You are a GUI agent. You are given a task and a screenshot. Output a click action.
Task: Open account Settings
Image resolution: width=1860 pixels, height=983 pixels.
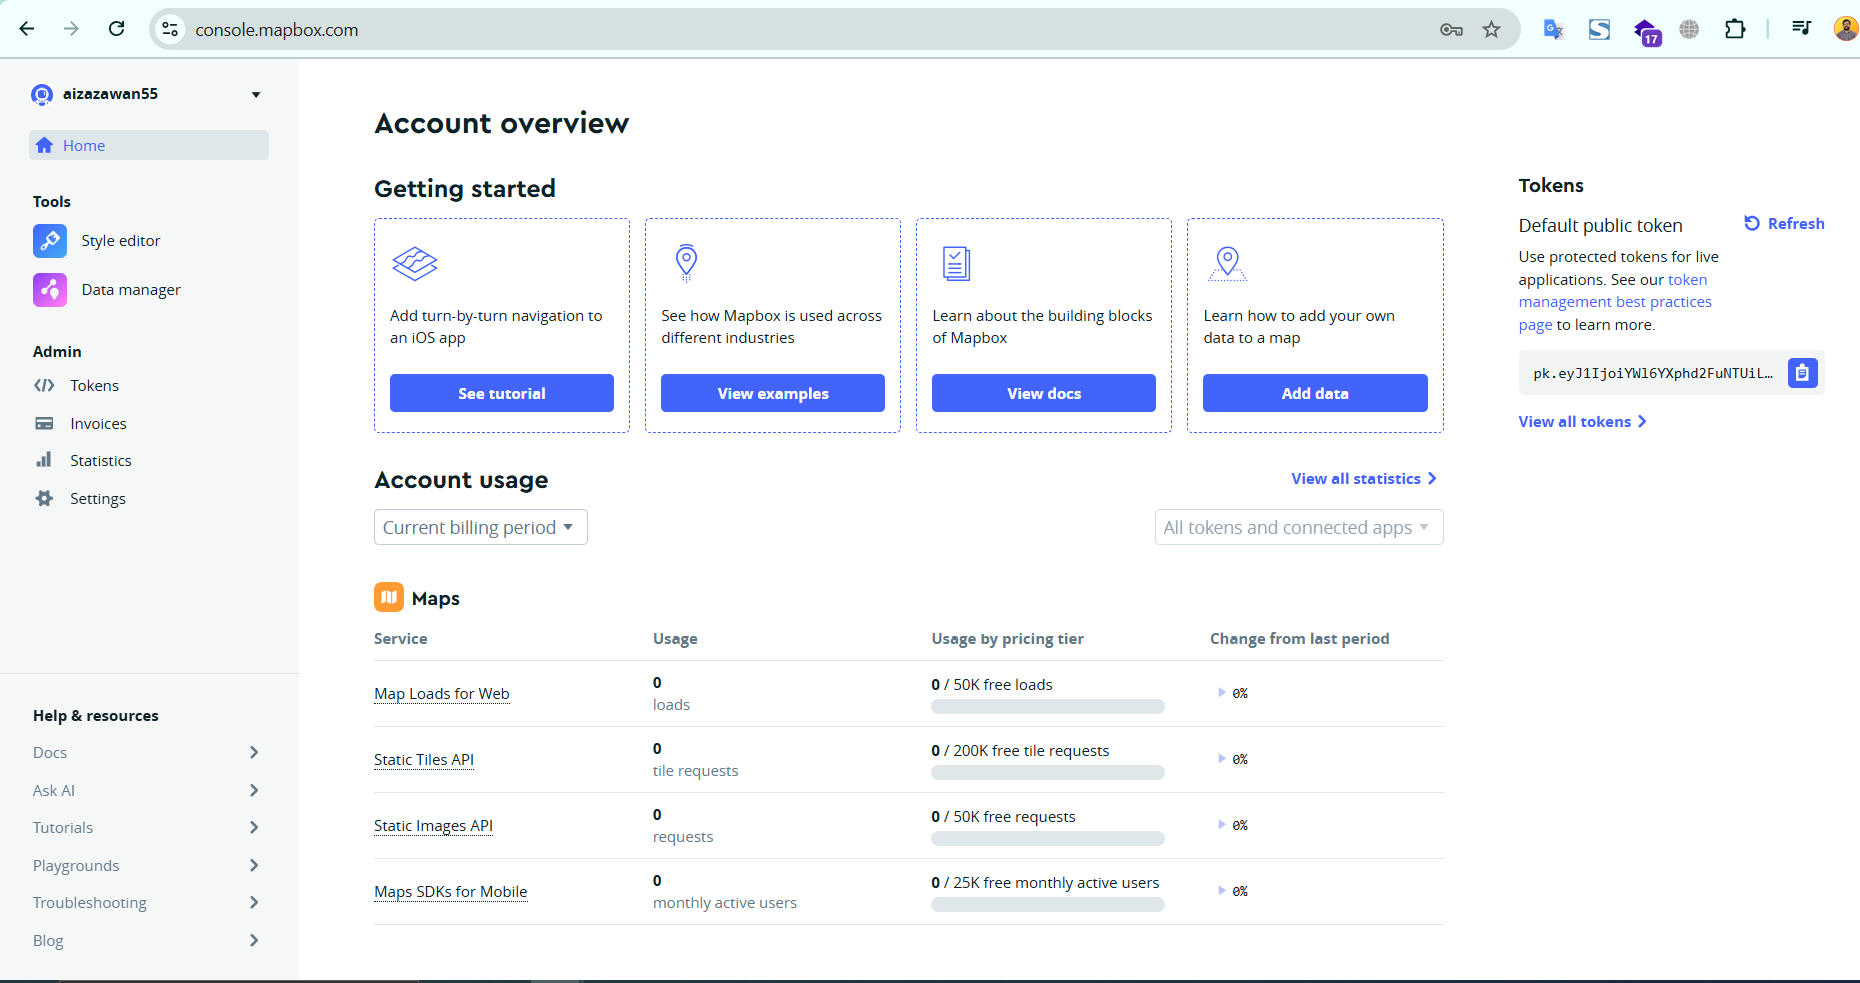tap(98, 498)
